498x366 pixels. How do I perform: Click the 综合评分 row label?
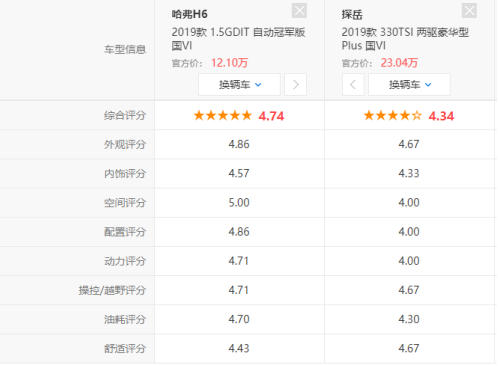125,116
